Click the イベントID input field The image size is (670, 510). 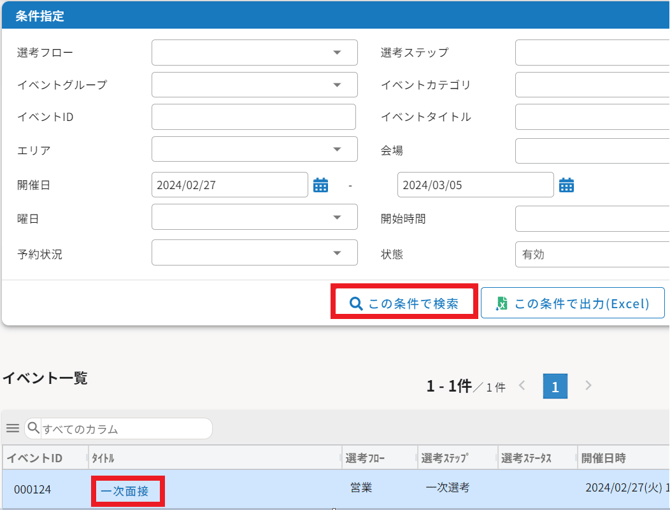tap(254, 117)
